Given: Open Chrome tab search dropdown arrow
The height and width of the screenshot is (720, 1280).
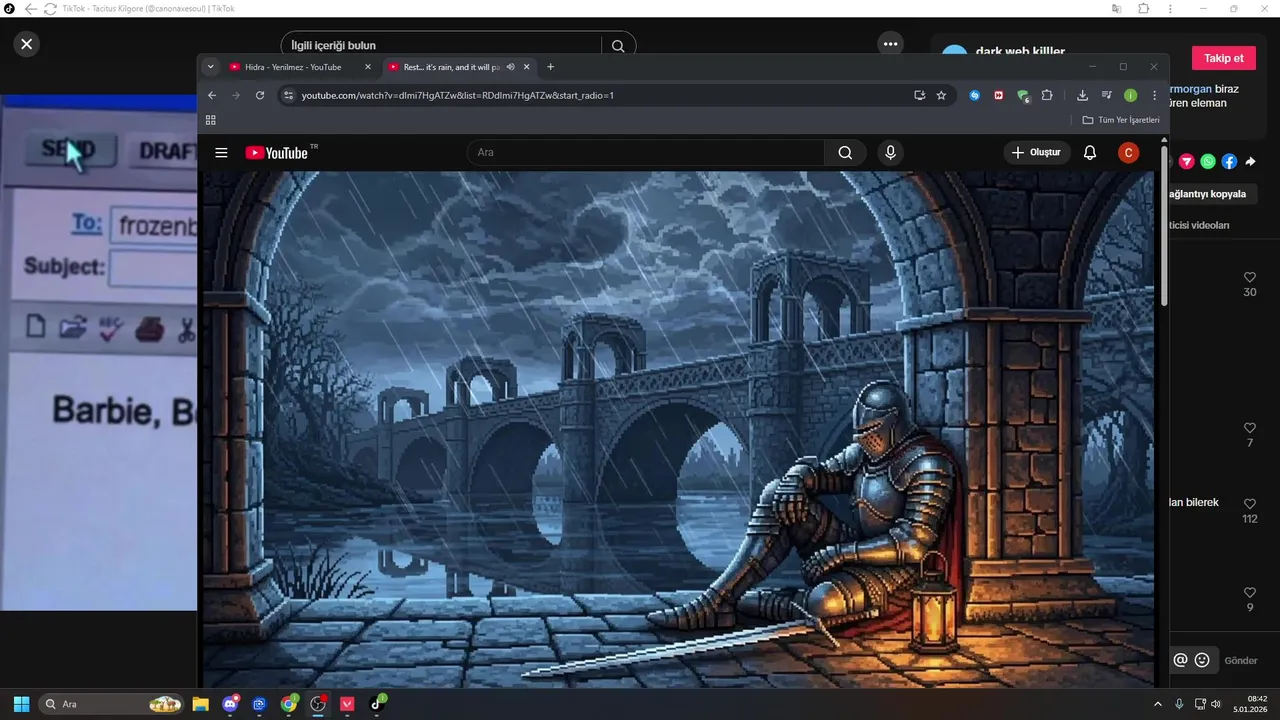Looking at the screenshot, I should click(x=210, y=67).
